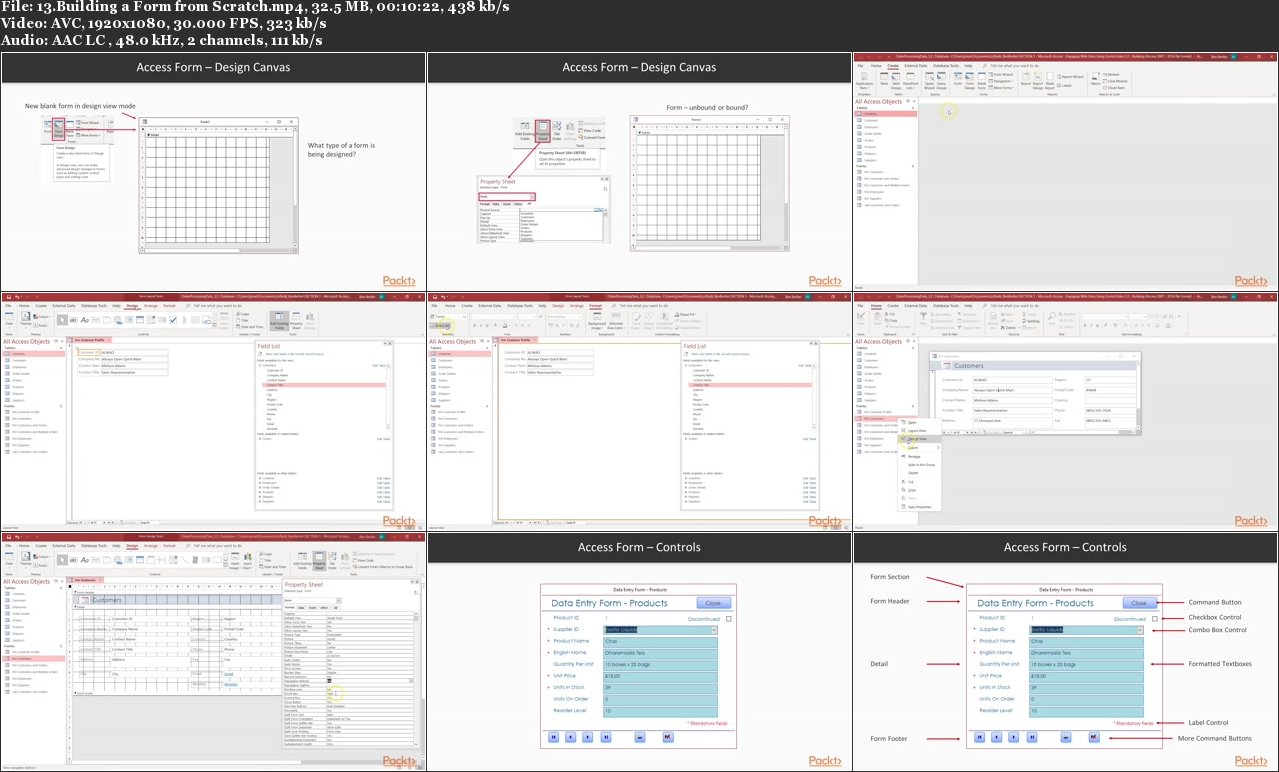Choose View Properties in the context menu
This screenshot has height=772, width=1279.
pos(919,506)
